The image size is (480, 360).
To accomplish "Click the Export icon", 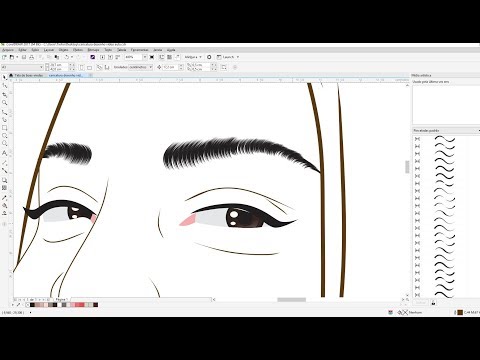I will click(110, 57).
